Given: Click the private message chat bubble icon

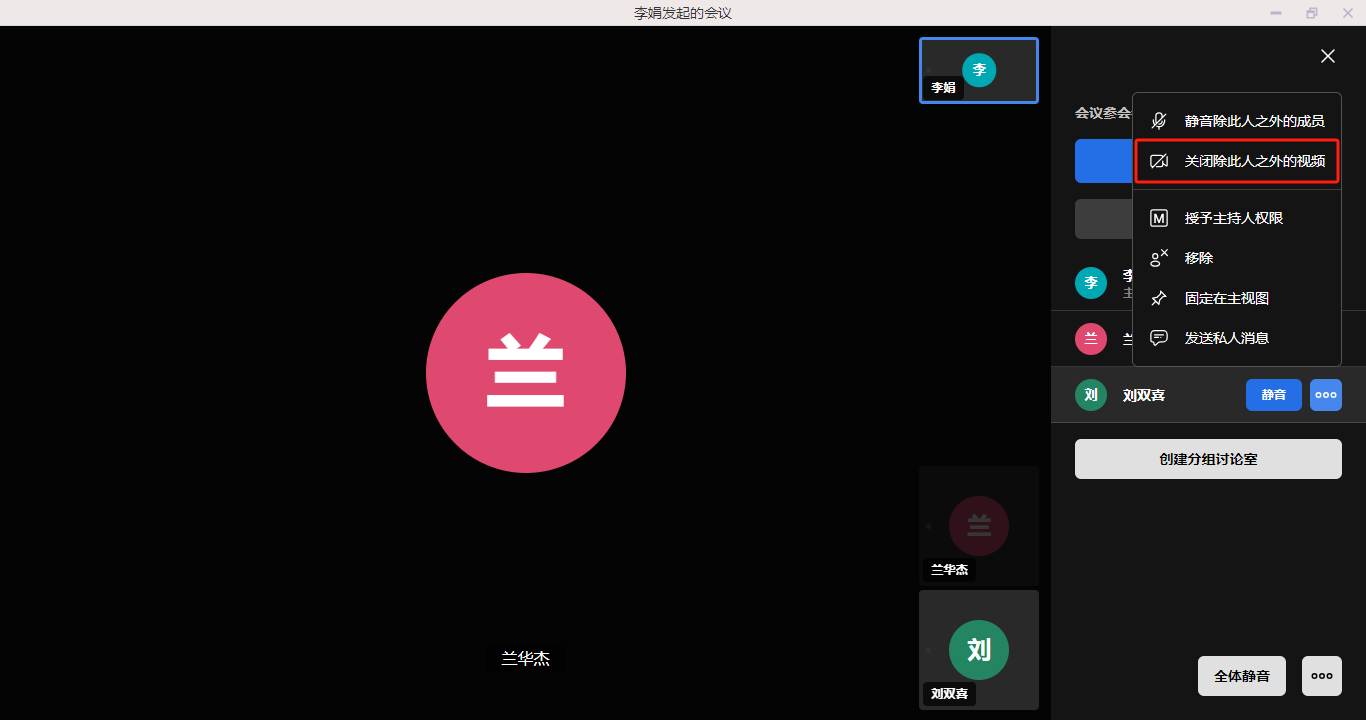Looking at the screenshot, I should (x=1159, y=338).
